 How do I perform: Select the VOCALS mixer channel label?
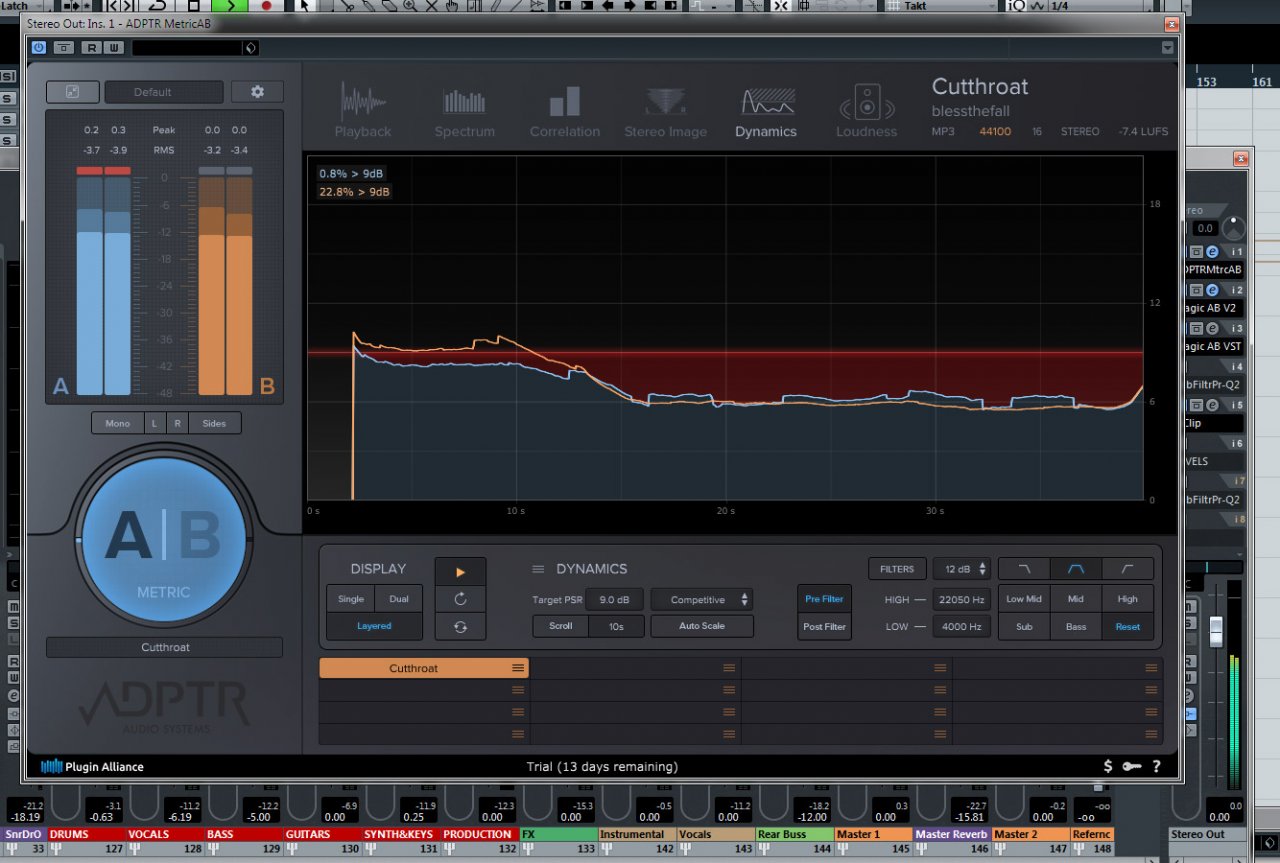164,834
